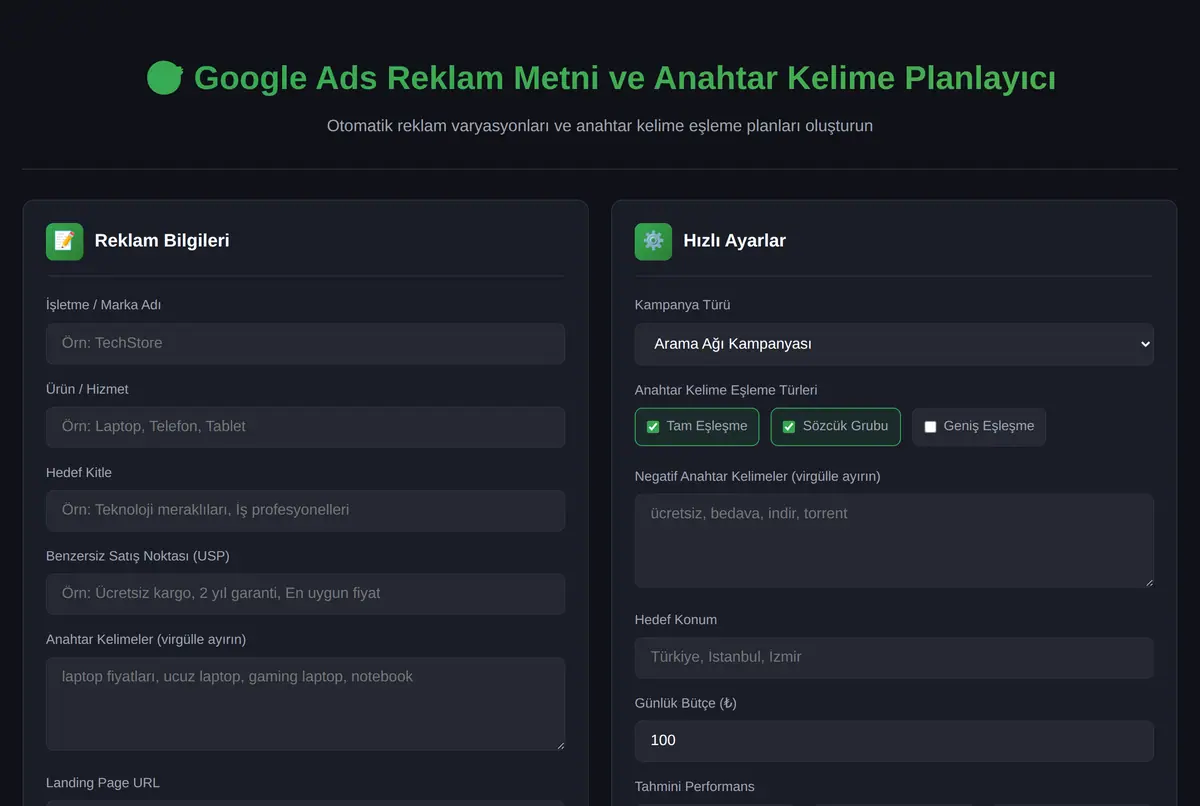Focus the Hedef Konum input field
The width and height of the screenshot is (1200, 806).
(894, 657)
